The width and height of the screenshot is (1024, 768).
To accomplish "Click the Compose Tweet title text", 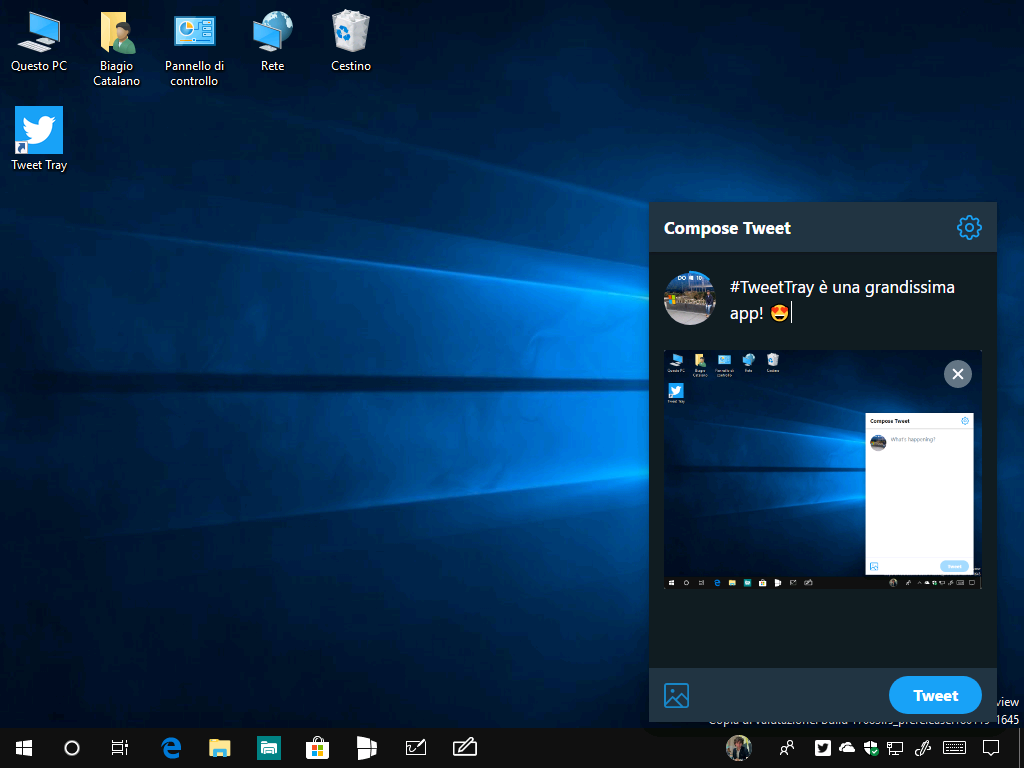I will click(727, 228).
